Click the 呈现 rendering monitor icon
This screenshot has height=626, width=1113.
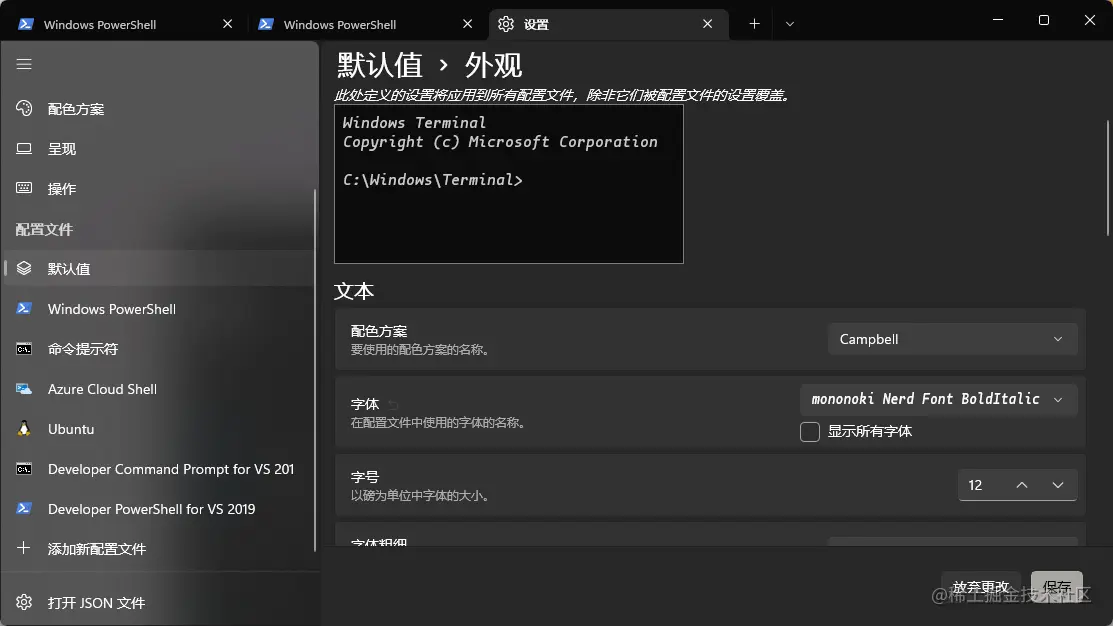point(24,148)
